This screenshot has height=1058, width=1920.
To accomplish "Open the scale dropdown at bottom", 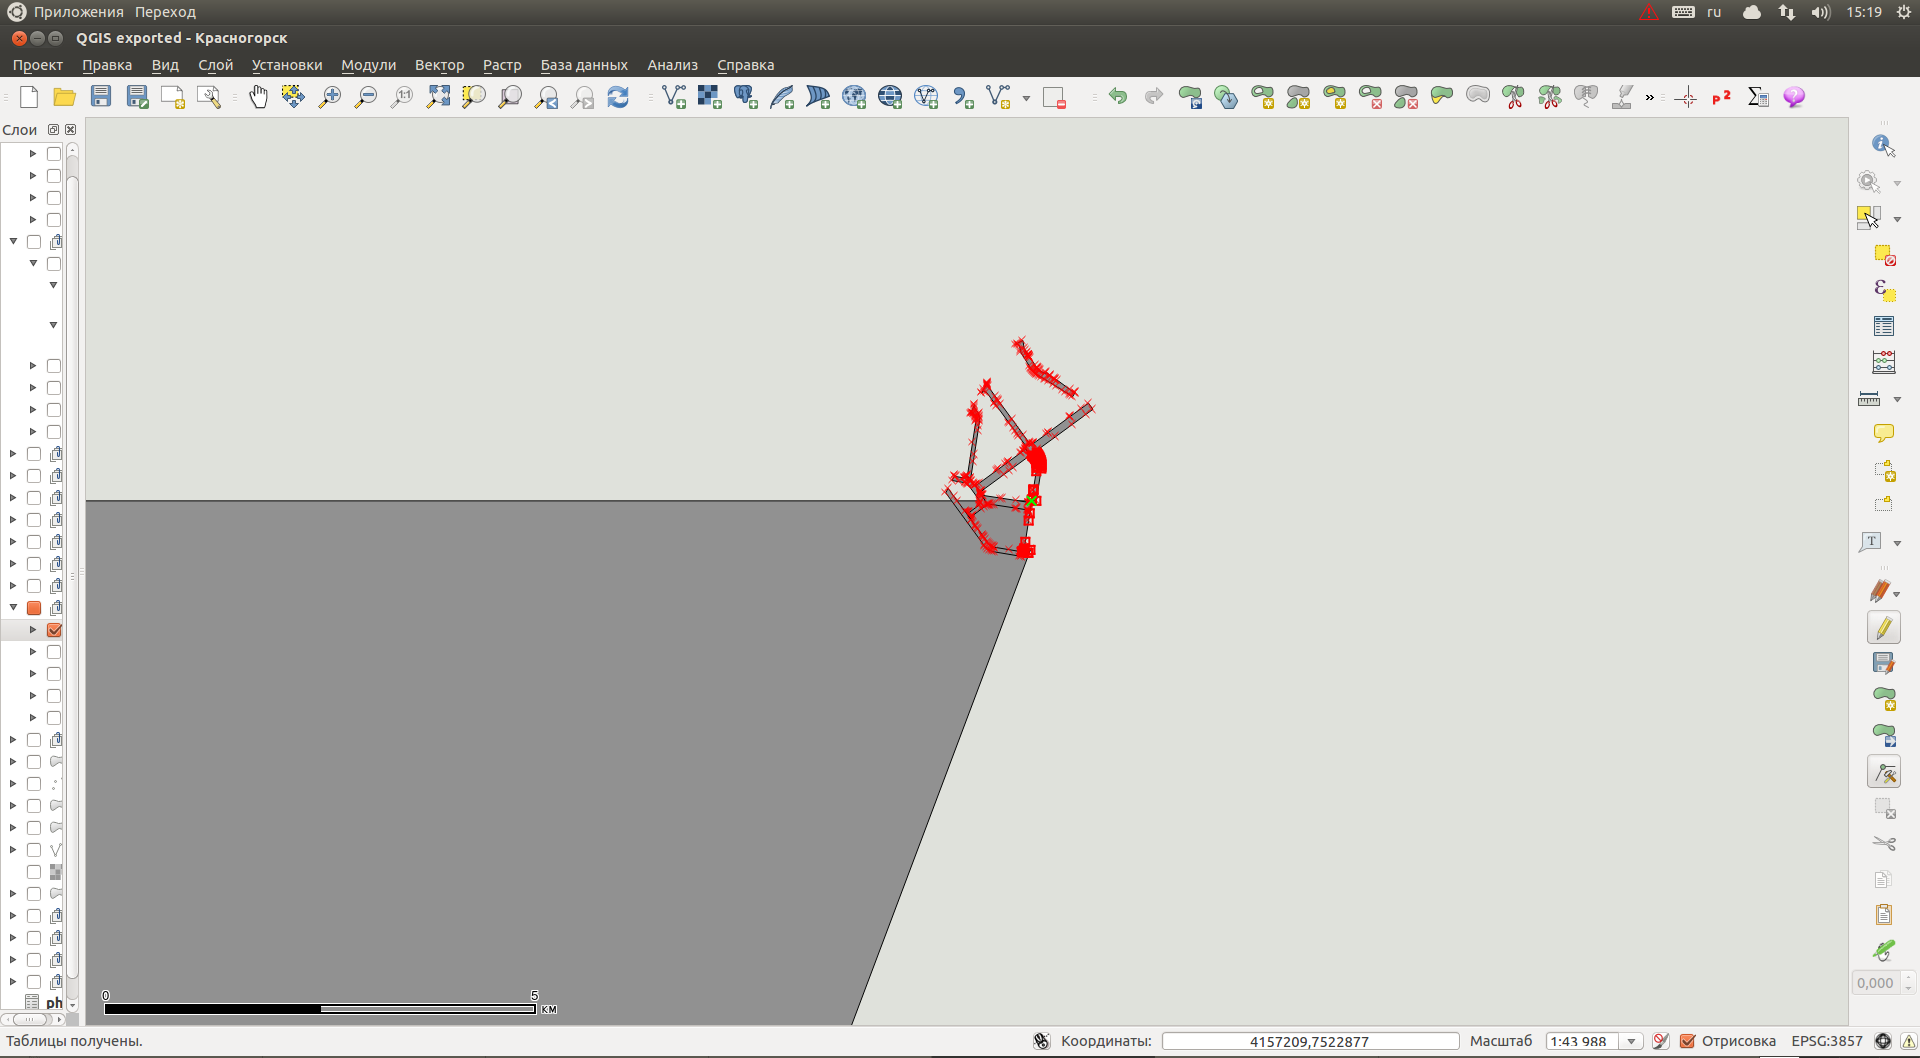I will (1634, 1041).
